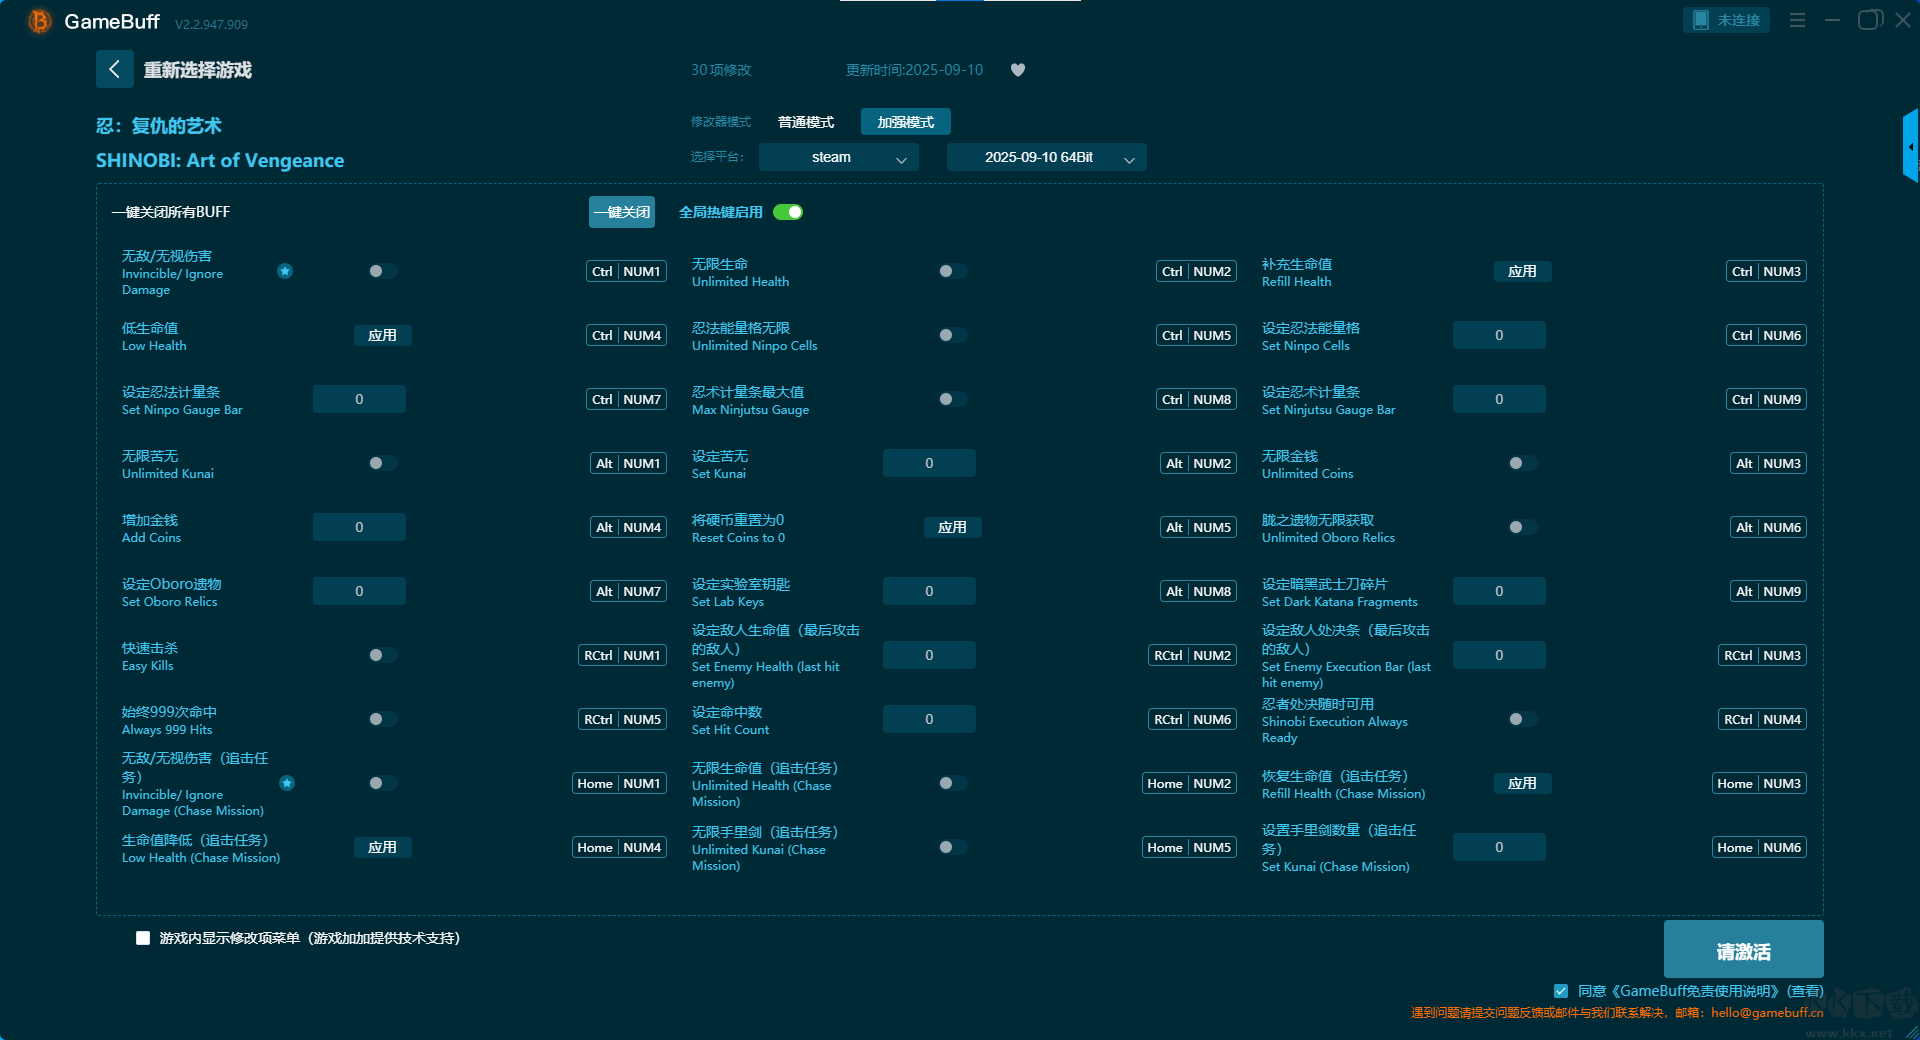
Task: Click the Home NUM6 hotkey box
Action: (x=1759, y=847)
